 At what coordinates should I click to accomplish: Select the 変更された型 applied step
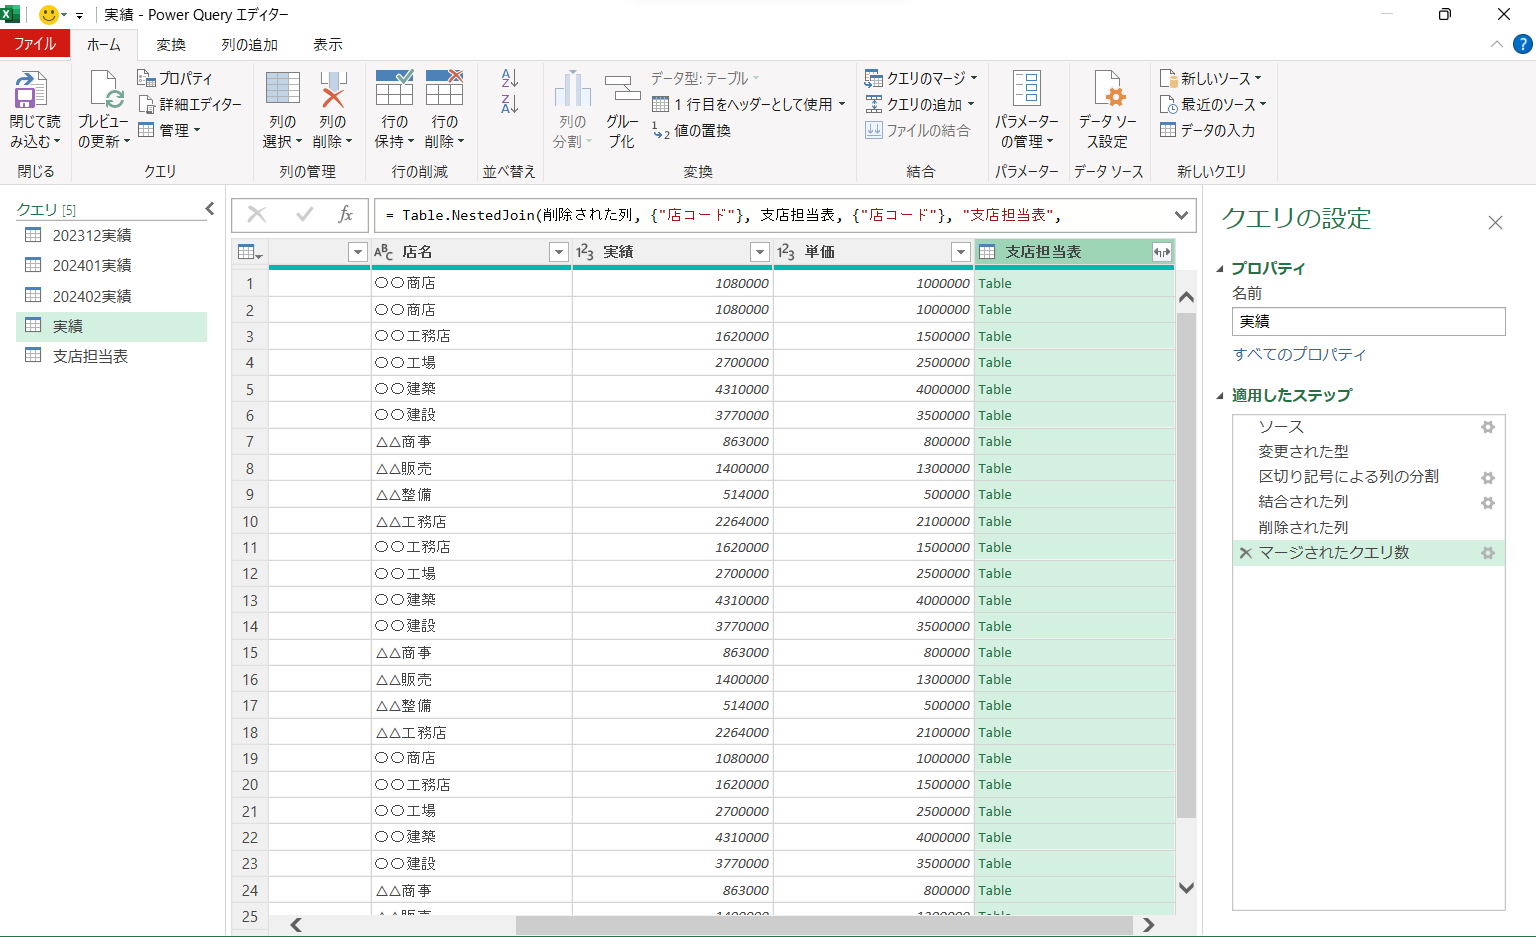pos(1369,452)
